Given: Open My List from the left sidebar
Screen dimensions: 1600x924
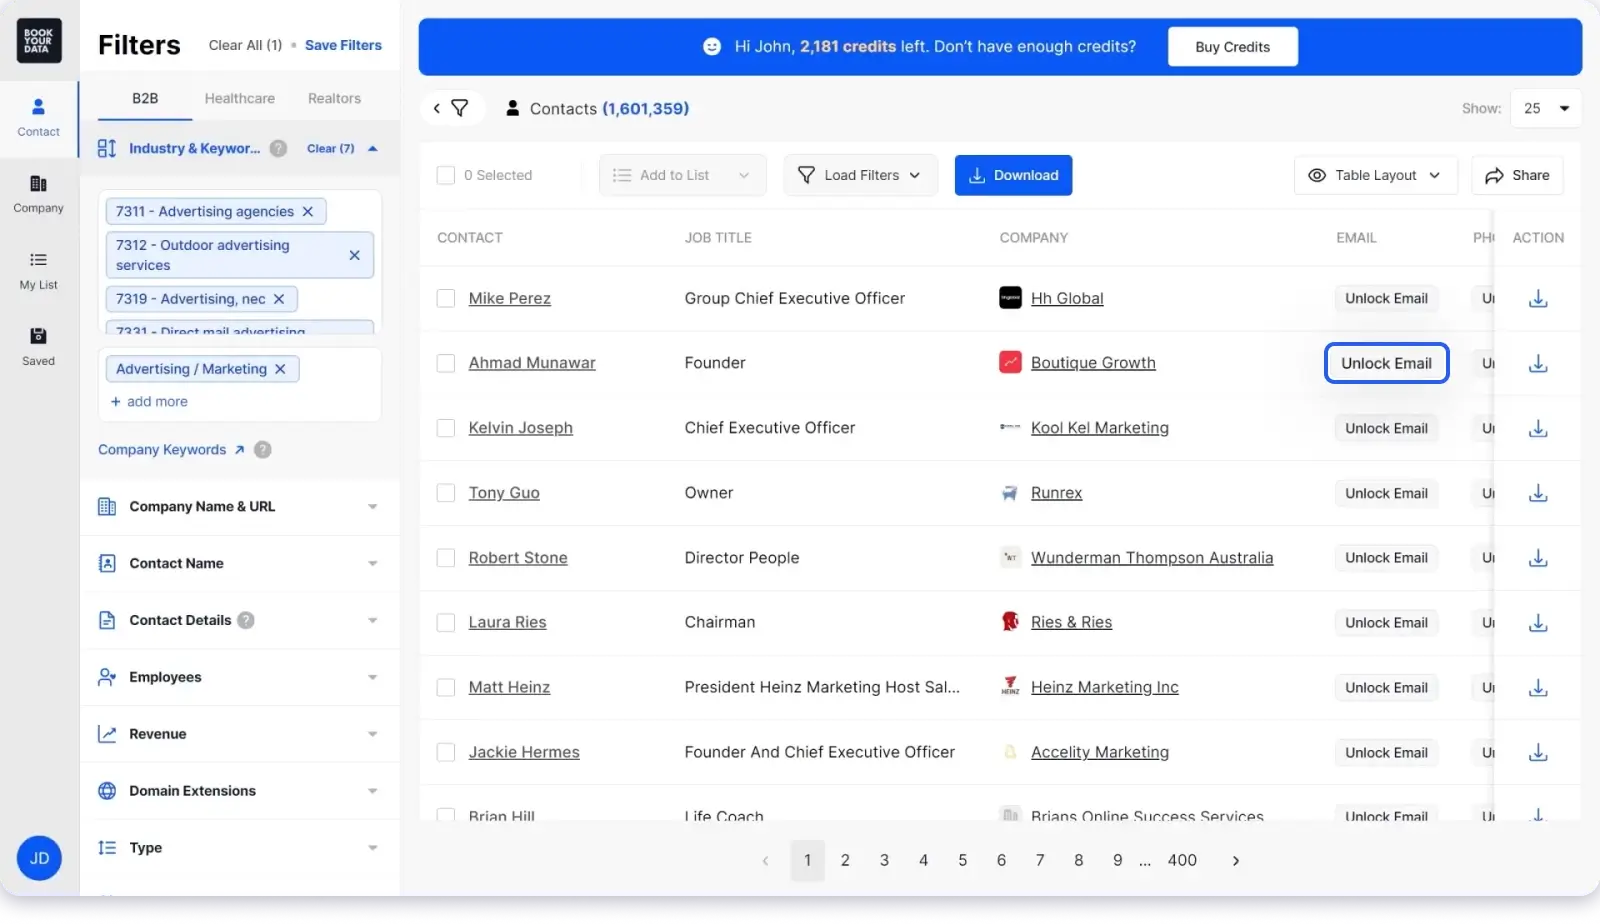Looking at the screenshot, I should point(38,271).
